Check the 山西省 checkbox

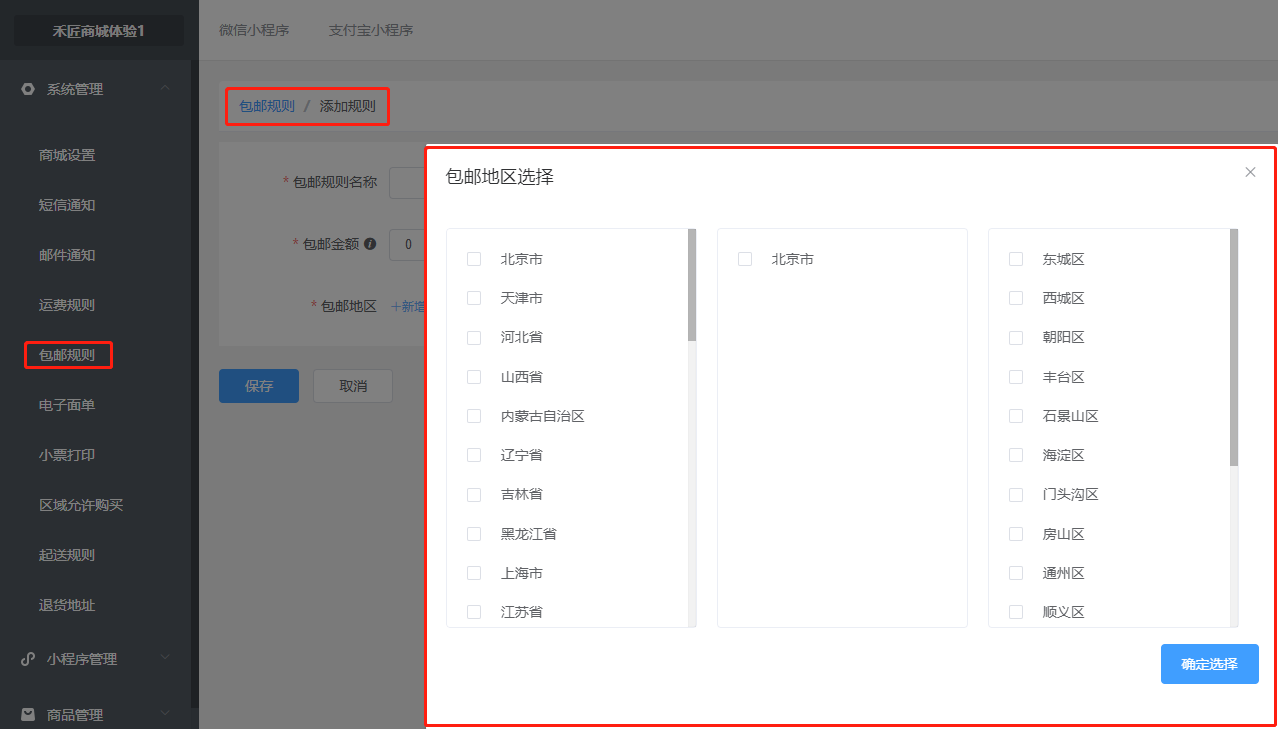click(x=474, y=377)
